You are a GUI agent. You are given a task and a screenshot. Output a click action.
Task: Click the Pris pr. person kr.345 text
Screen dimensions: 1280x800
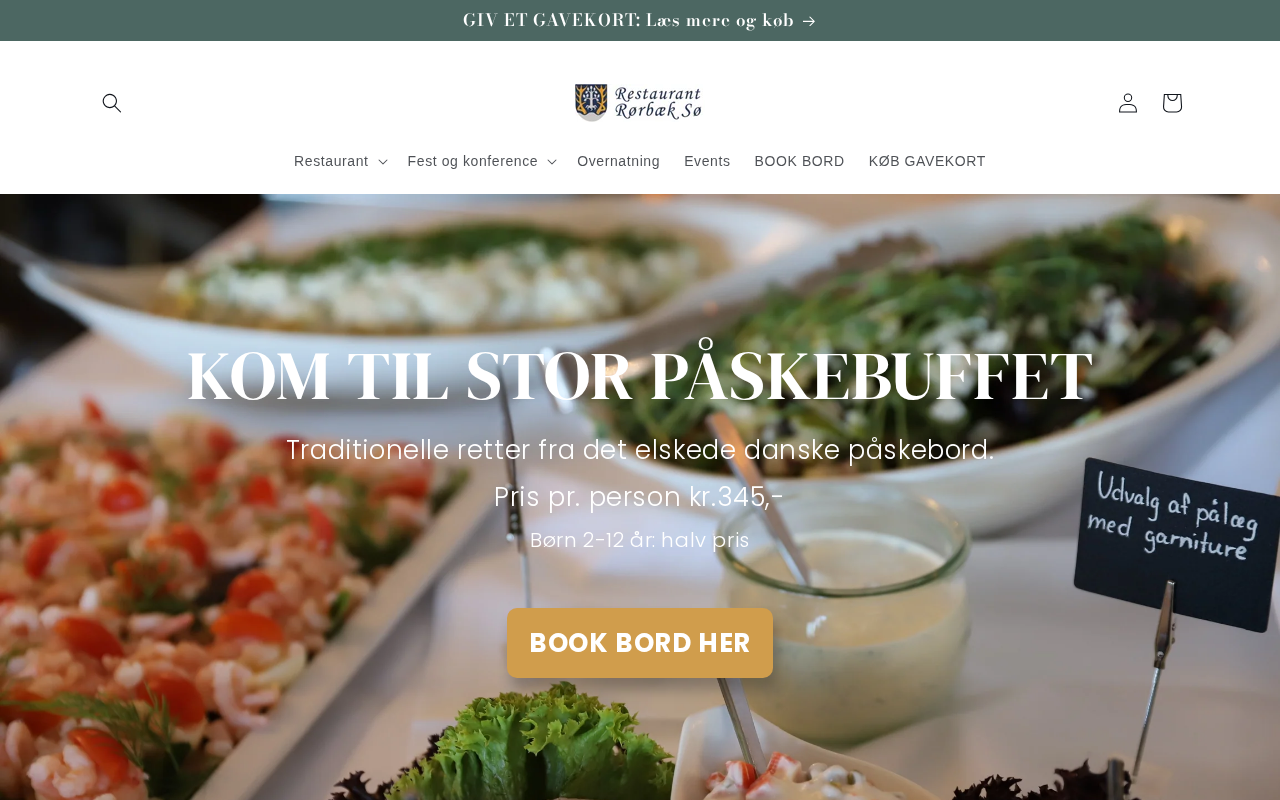coord(640,497)
